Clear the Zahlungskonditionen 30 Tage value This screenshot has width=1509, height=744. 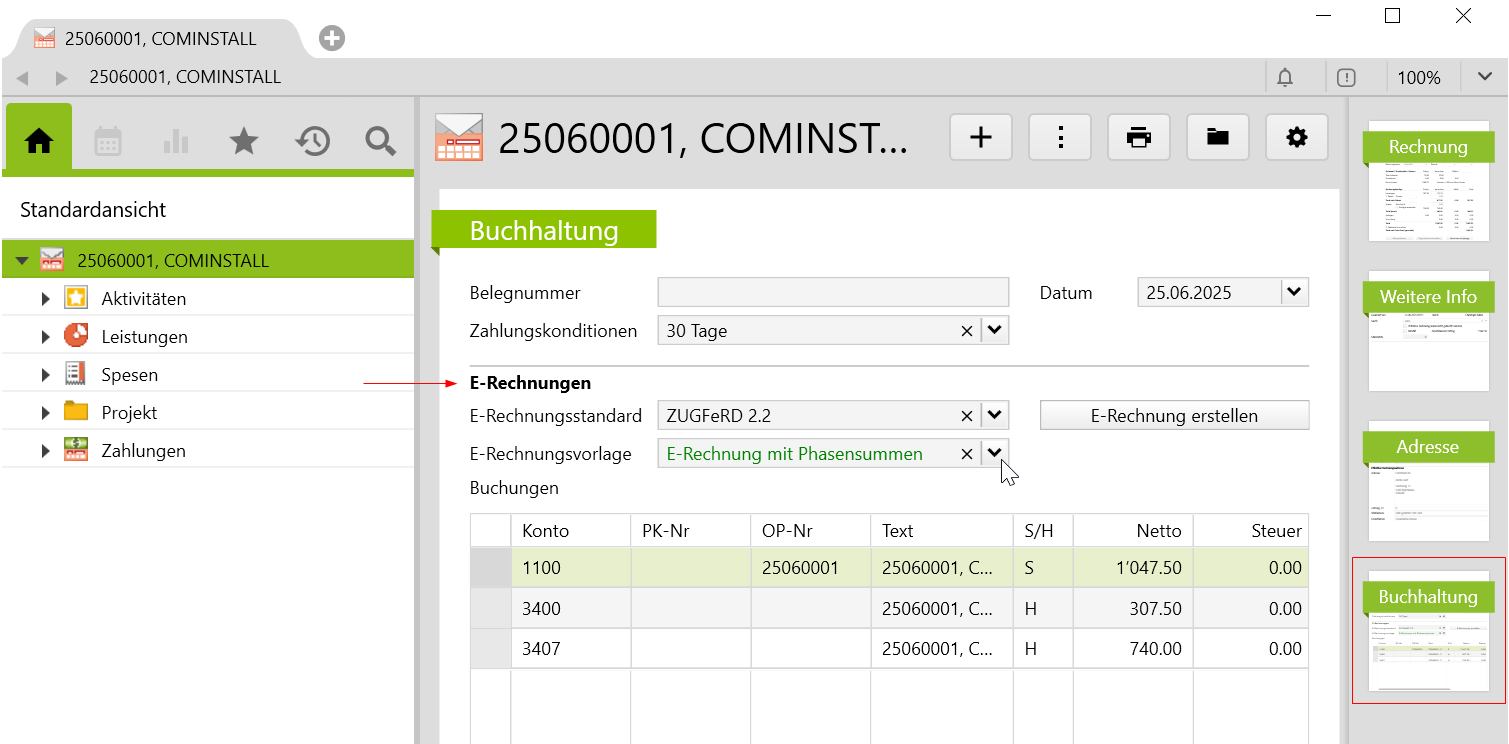pos(966,331)
